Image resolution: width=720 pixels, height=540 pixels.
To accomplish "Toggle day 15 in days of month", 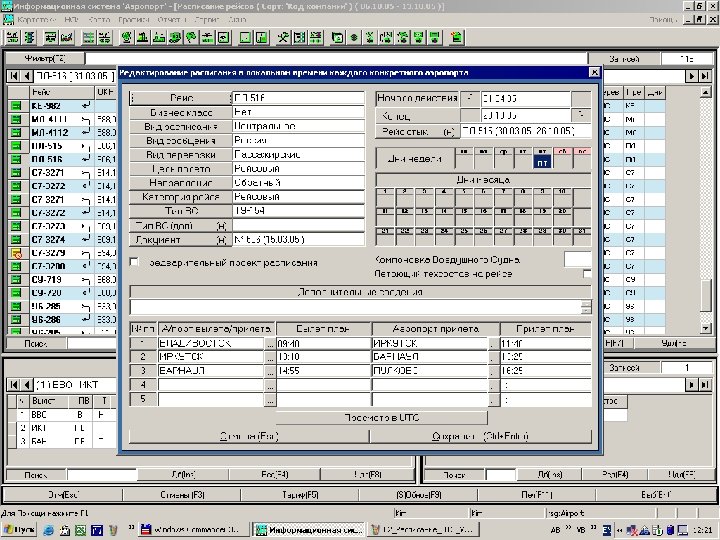I will [464, 217].
